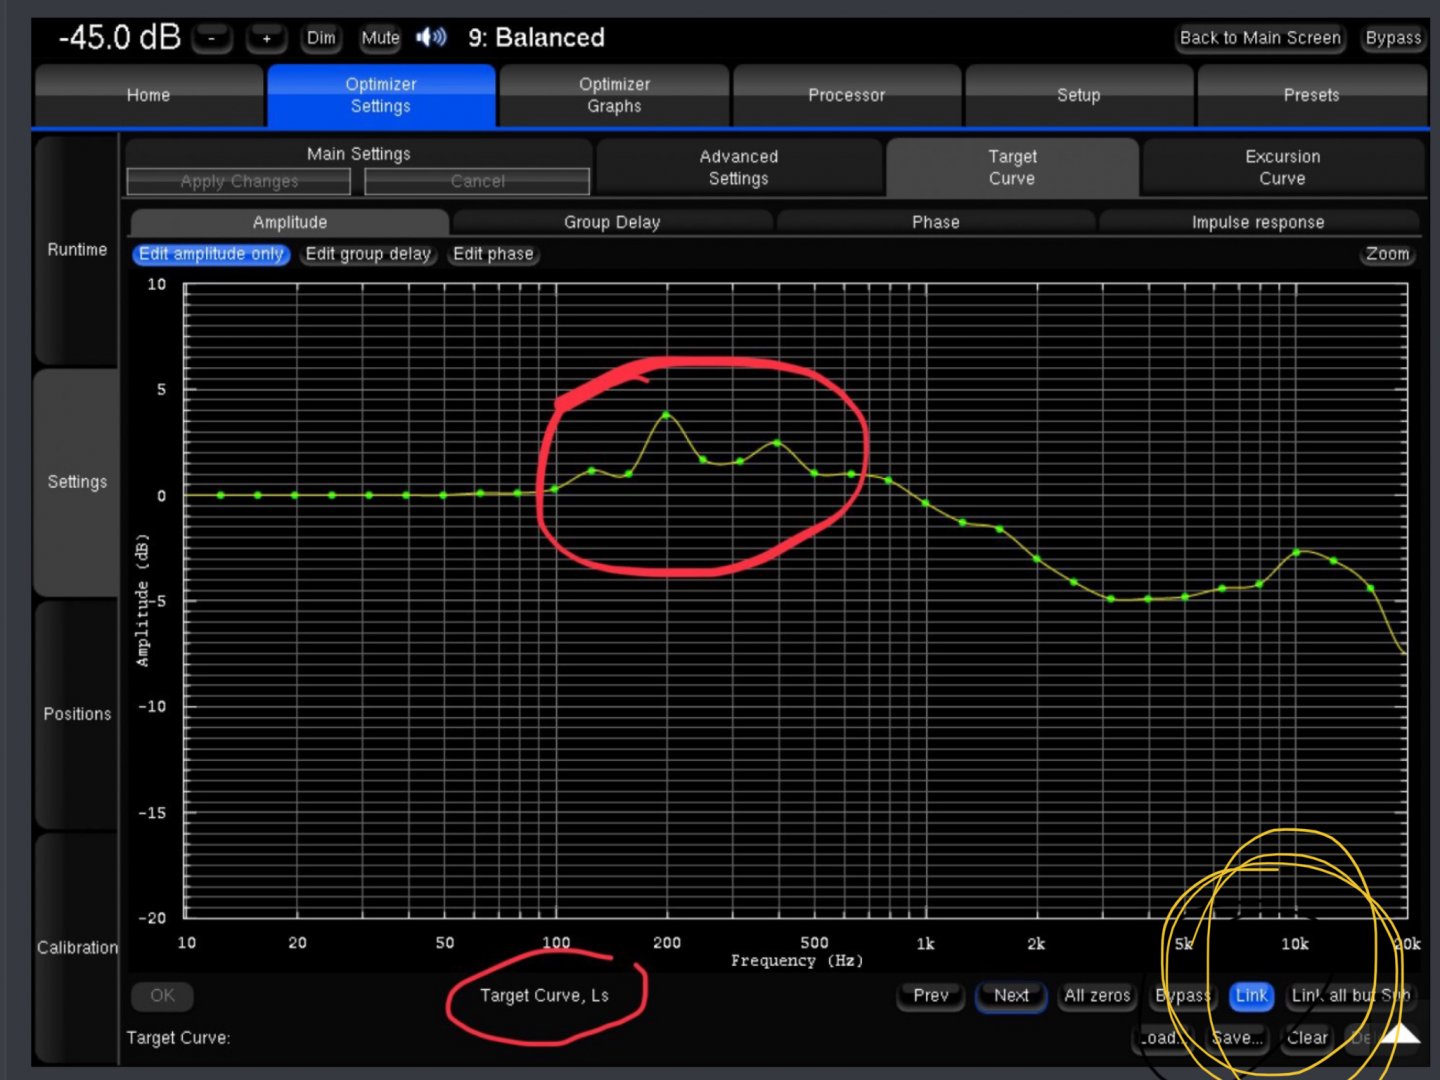
Task: Select the Target Curve tab
Action: 1012,167
